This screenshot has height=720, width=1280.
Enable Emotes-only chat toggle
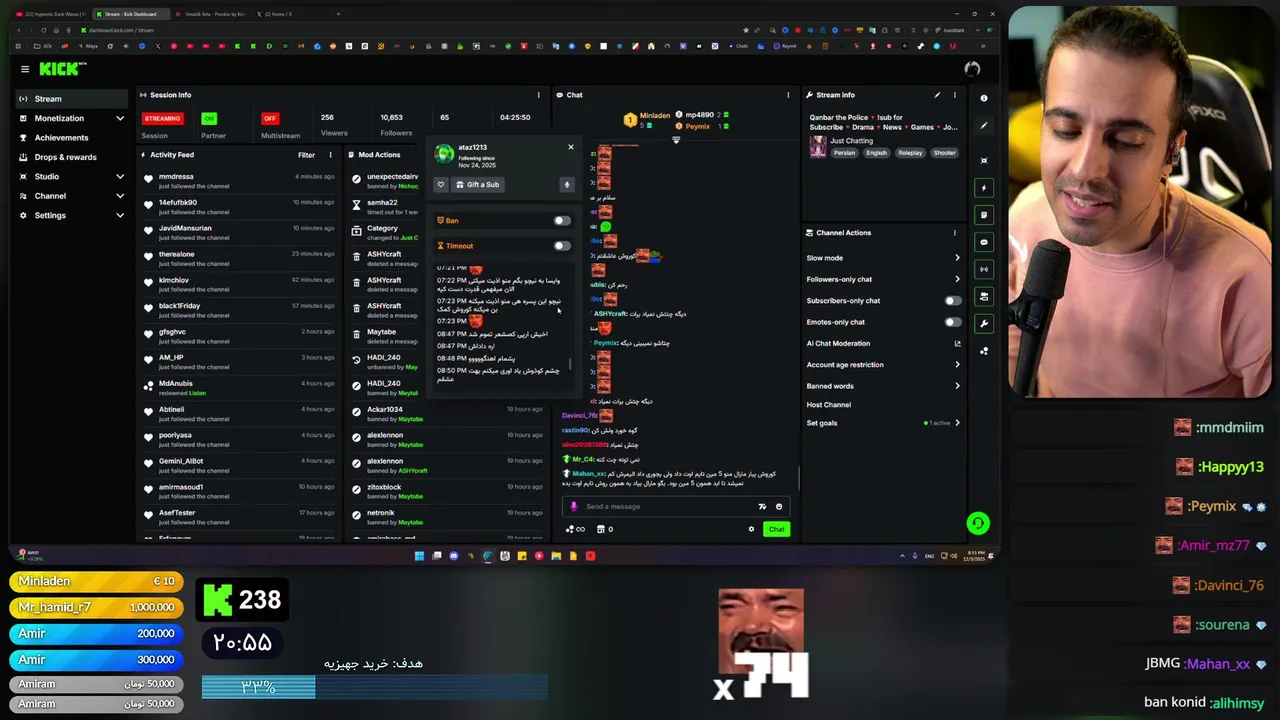(953, 322)
